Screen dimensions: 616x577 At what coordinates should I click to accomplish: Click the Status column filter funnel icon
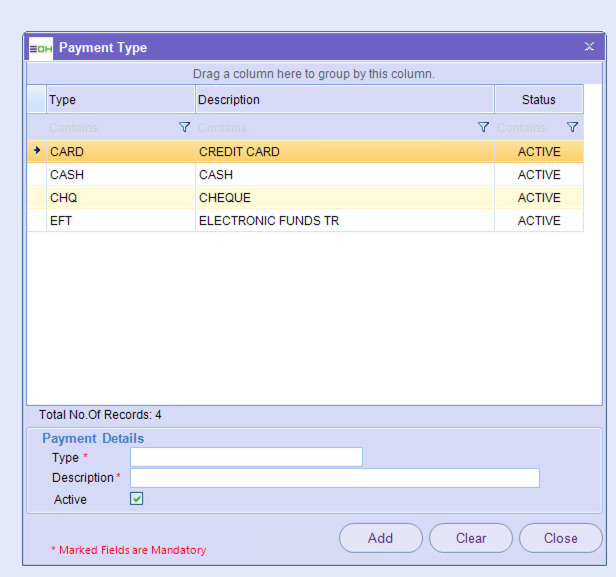coord(572,128)
